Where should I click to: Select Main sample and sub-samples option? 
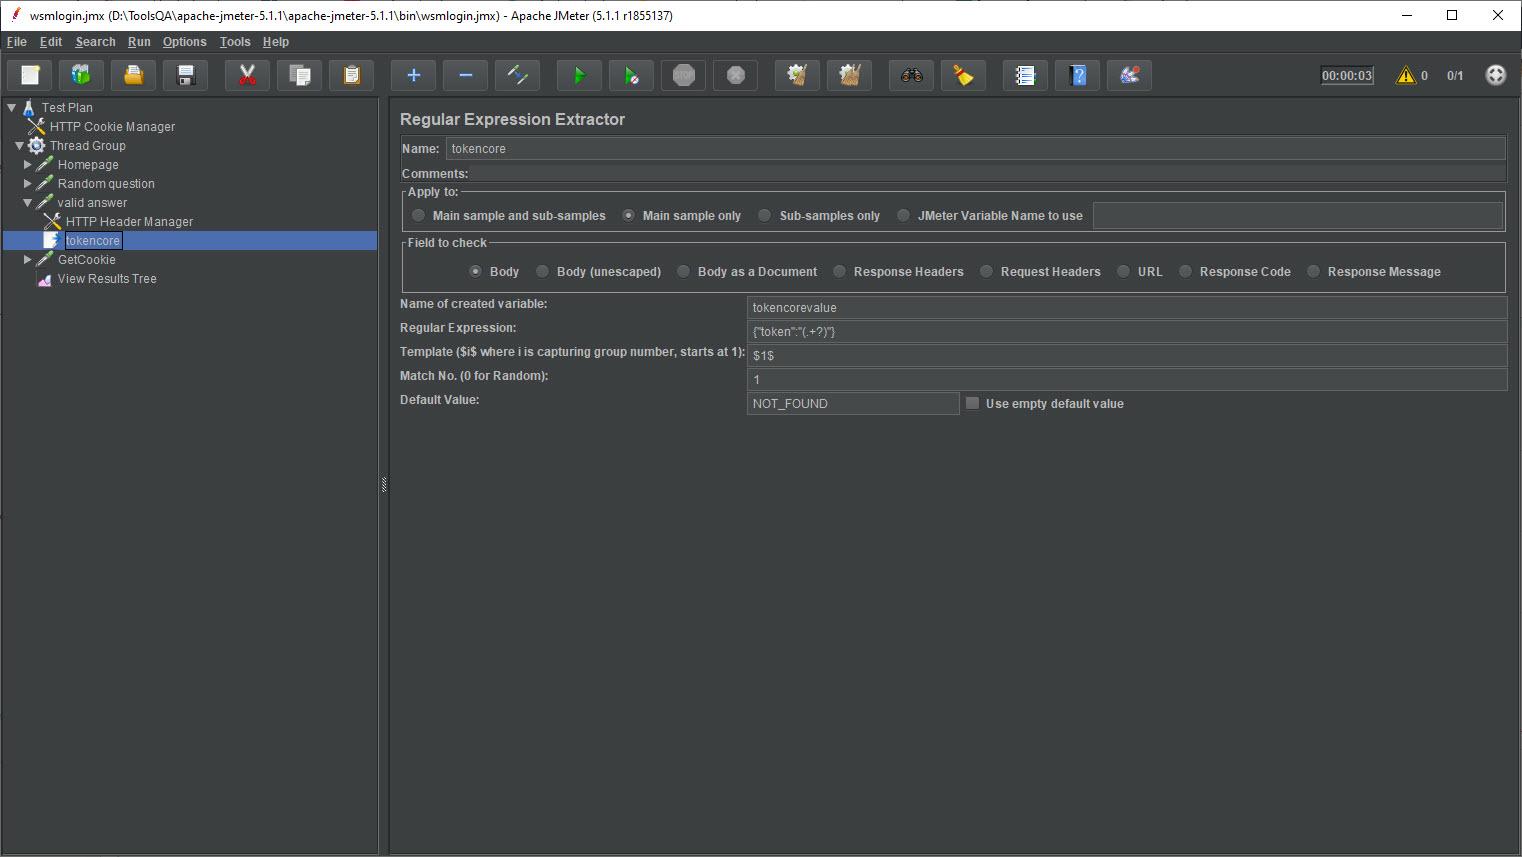click(x=419, y=216)
